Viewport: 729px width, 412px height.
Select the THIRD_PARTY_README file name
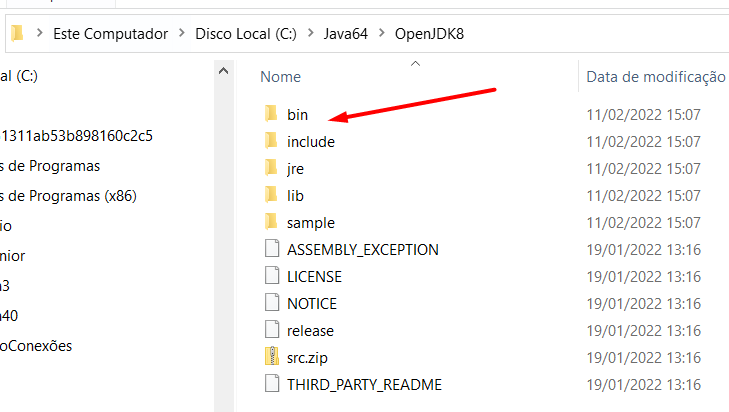tap(364, 385)
